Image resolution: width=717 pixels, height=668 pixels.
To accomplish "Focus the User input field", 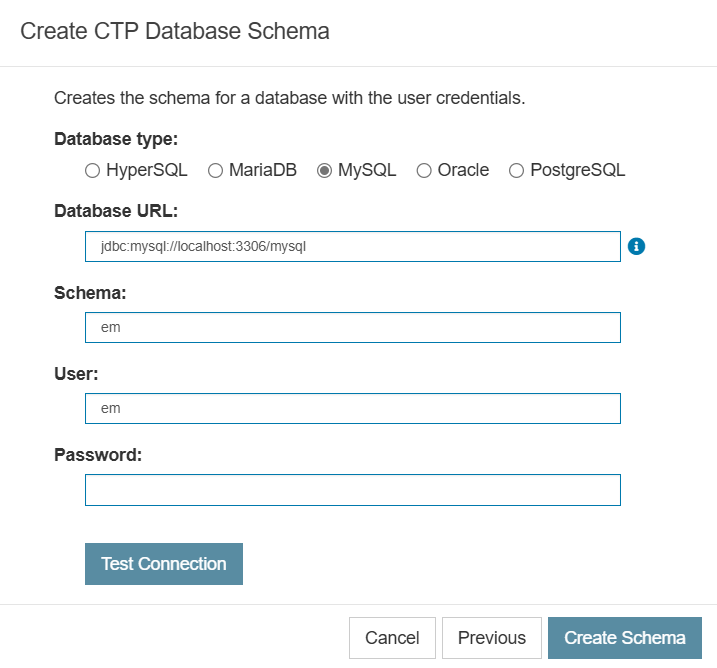I will (x=353, y=408).
